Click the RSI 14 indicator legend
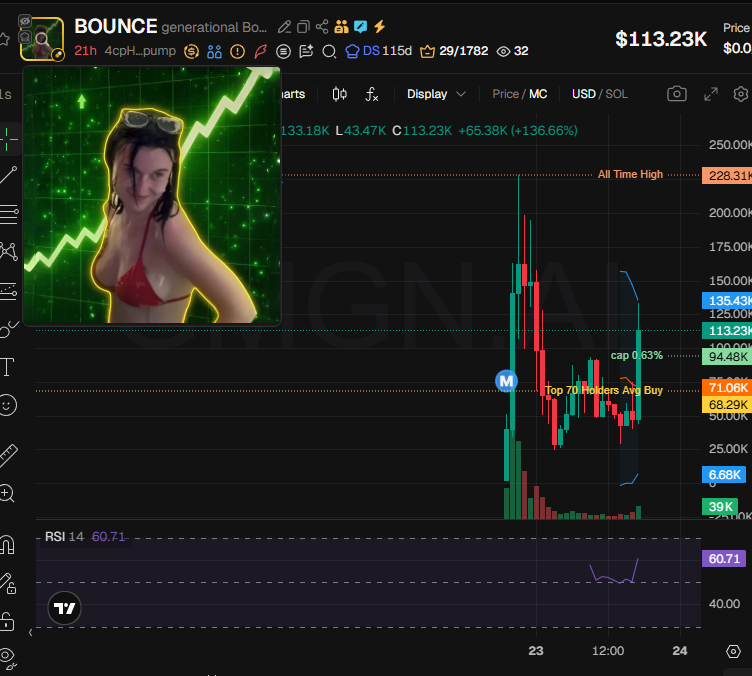The width and height of the screenshot is (752, 676). pyautogui.click(x=85, y=536)
